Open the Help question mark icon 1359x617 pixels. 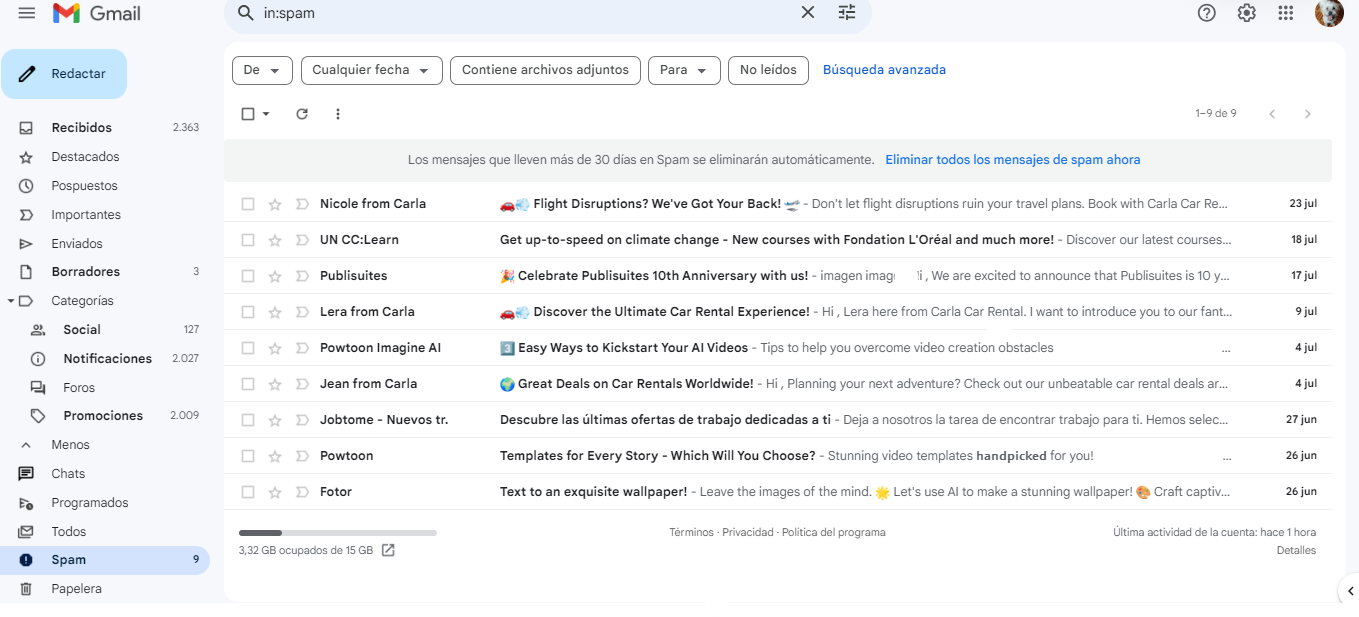pos(1207,13)
